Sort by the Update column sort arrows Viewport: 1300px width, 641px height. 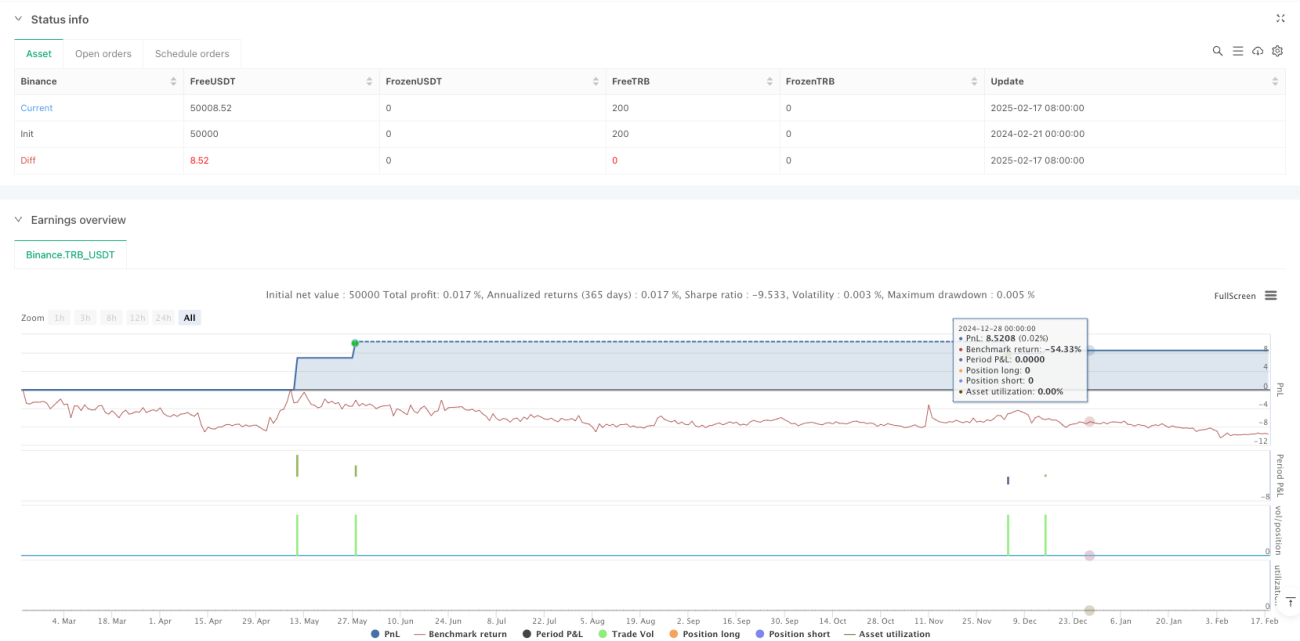[x=1276, y=81]
